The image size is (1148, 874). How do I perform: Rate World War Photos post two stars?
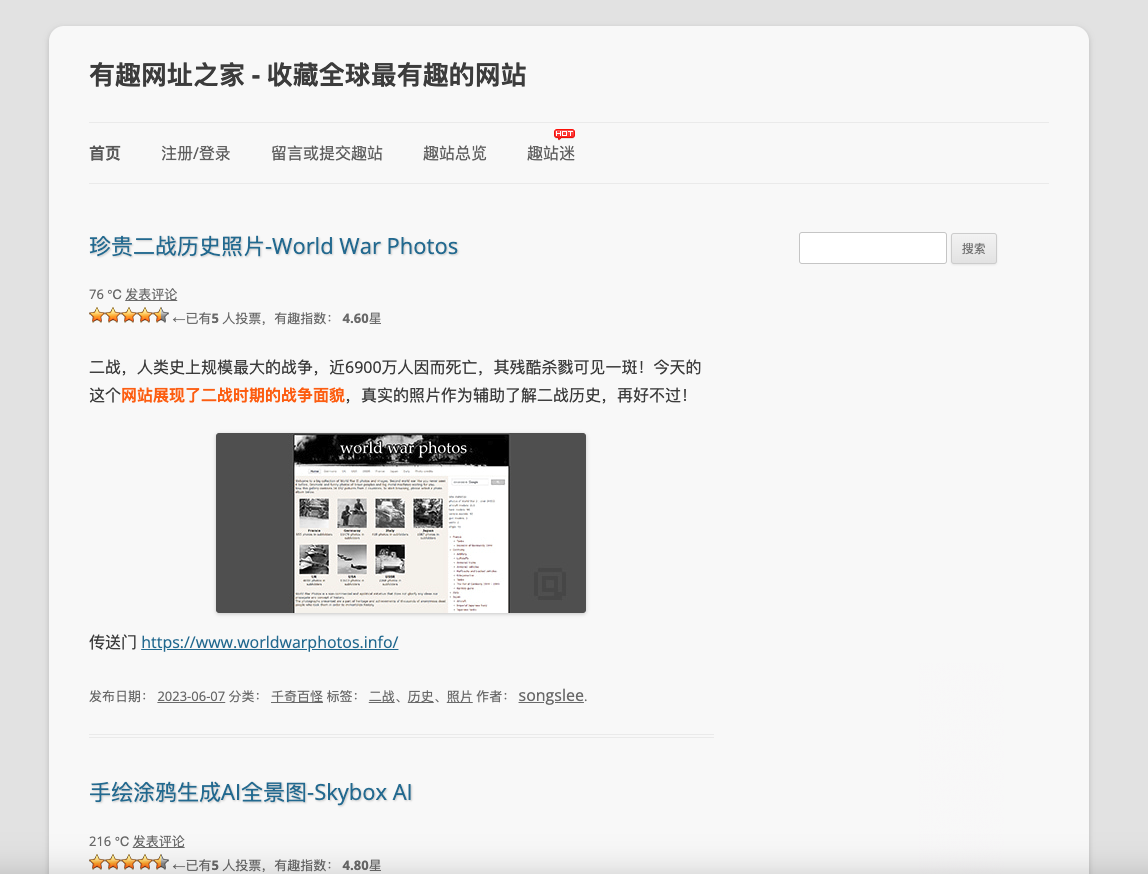[113, 315]
